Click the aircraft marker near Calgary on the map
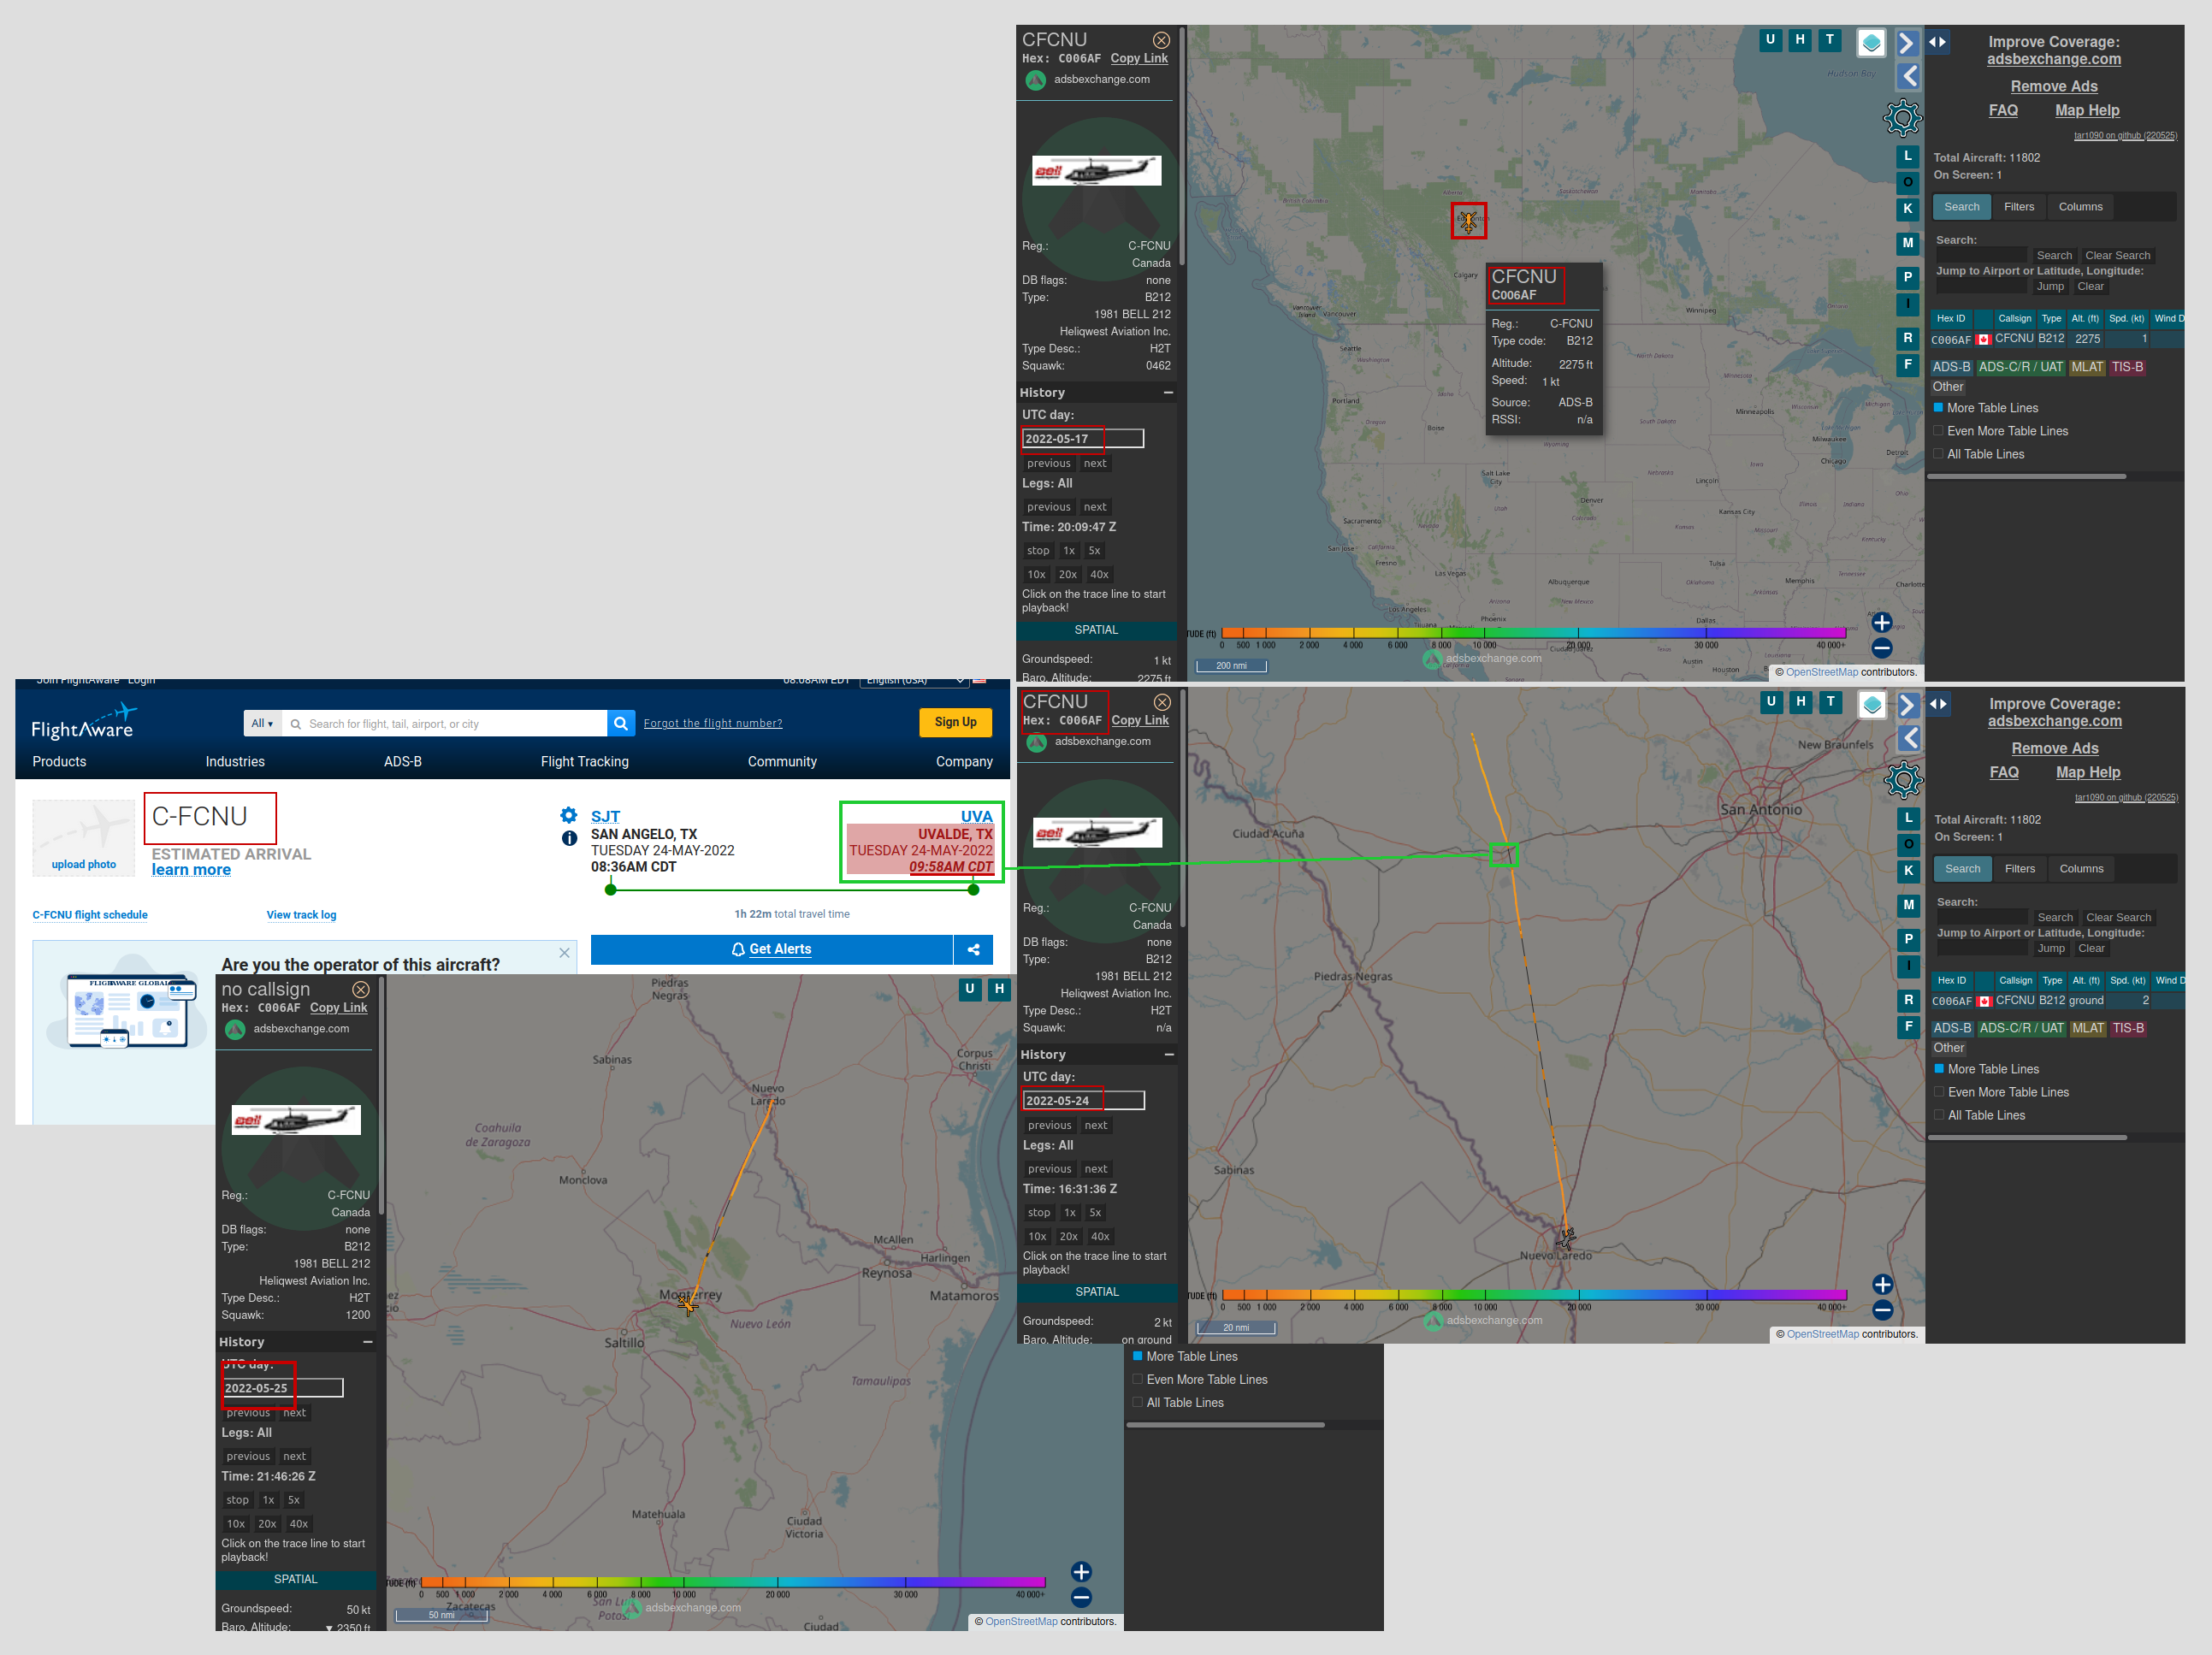The width and height of the screenshot is (2212, 1655). pos(1468,221)
